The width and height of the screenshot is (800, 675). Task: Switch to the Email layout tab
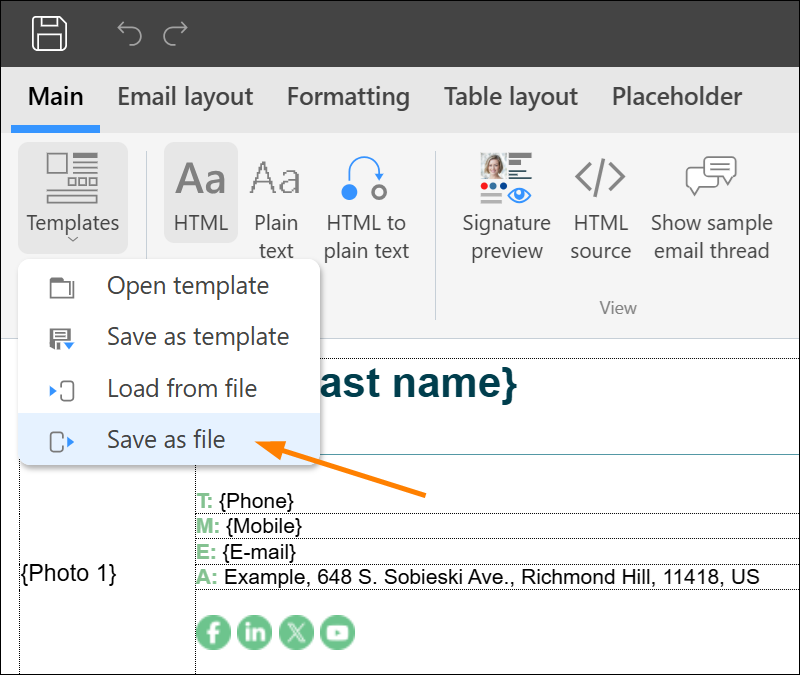185,96
